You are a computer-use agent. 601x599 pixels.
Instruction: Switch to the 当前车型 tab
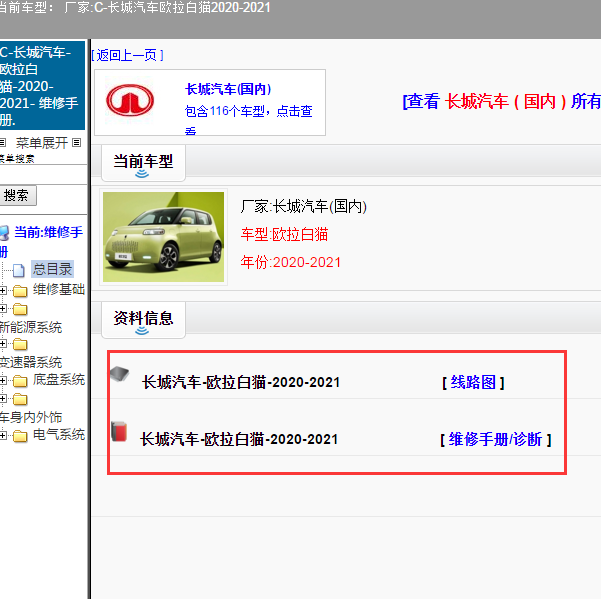click(143, 163)
